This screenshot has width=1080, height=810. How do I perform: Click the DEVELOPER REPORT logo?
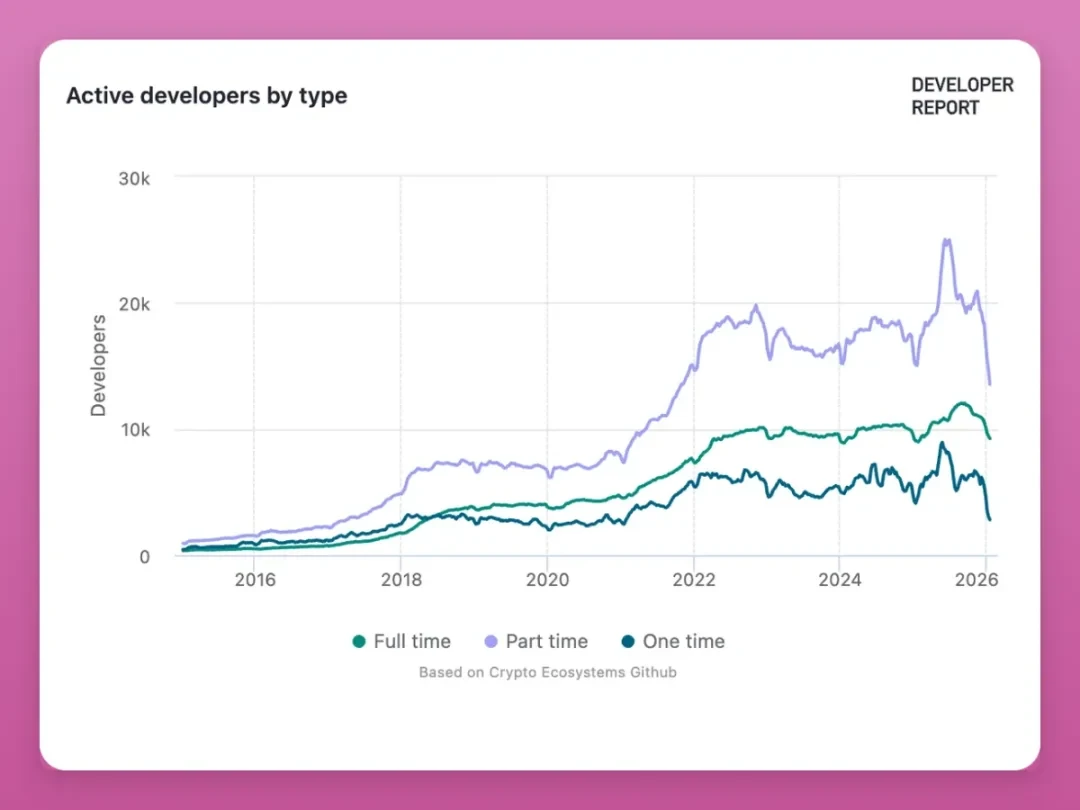tap(962, 96)
